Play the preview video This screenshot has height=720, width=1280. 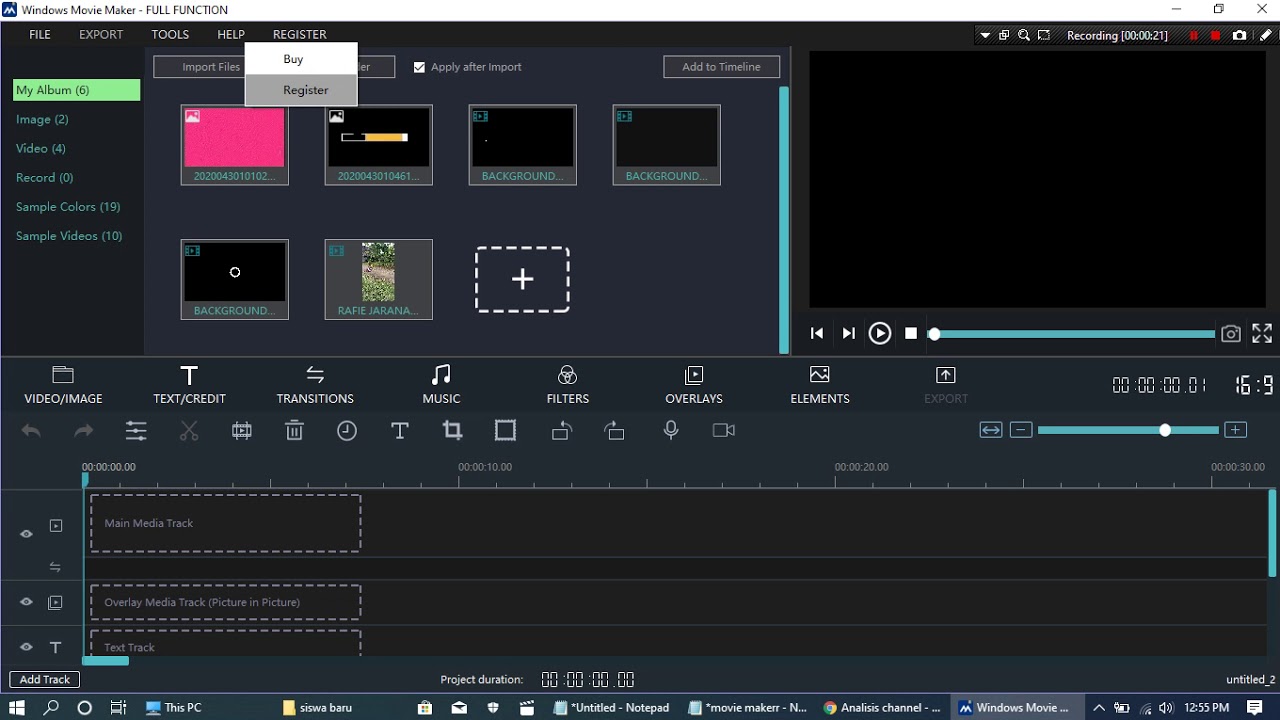point(879,334)
